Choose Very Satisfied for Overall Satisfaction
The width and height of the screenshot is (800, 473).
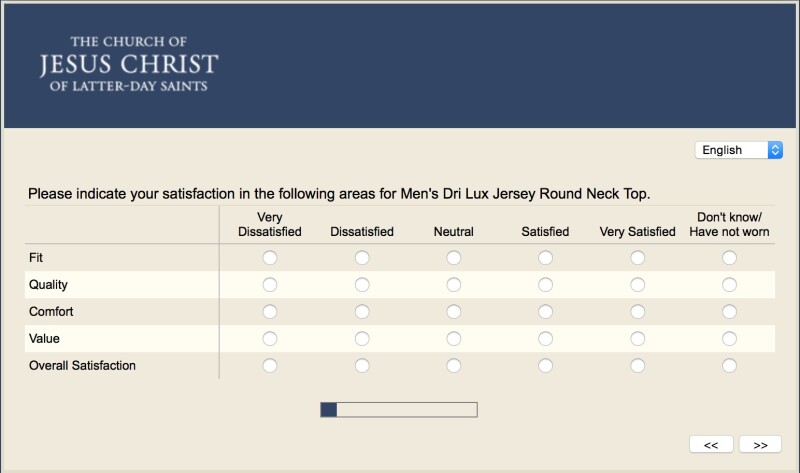638,366
